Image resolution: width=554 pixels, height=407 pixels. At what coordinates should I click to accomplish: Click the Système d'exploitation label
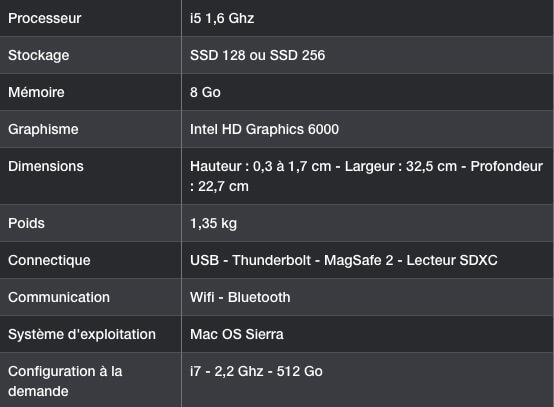coord(82,335)
